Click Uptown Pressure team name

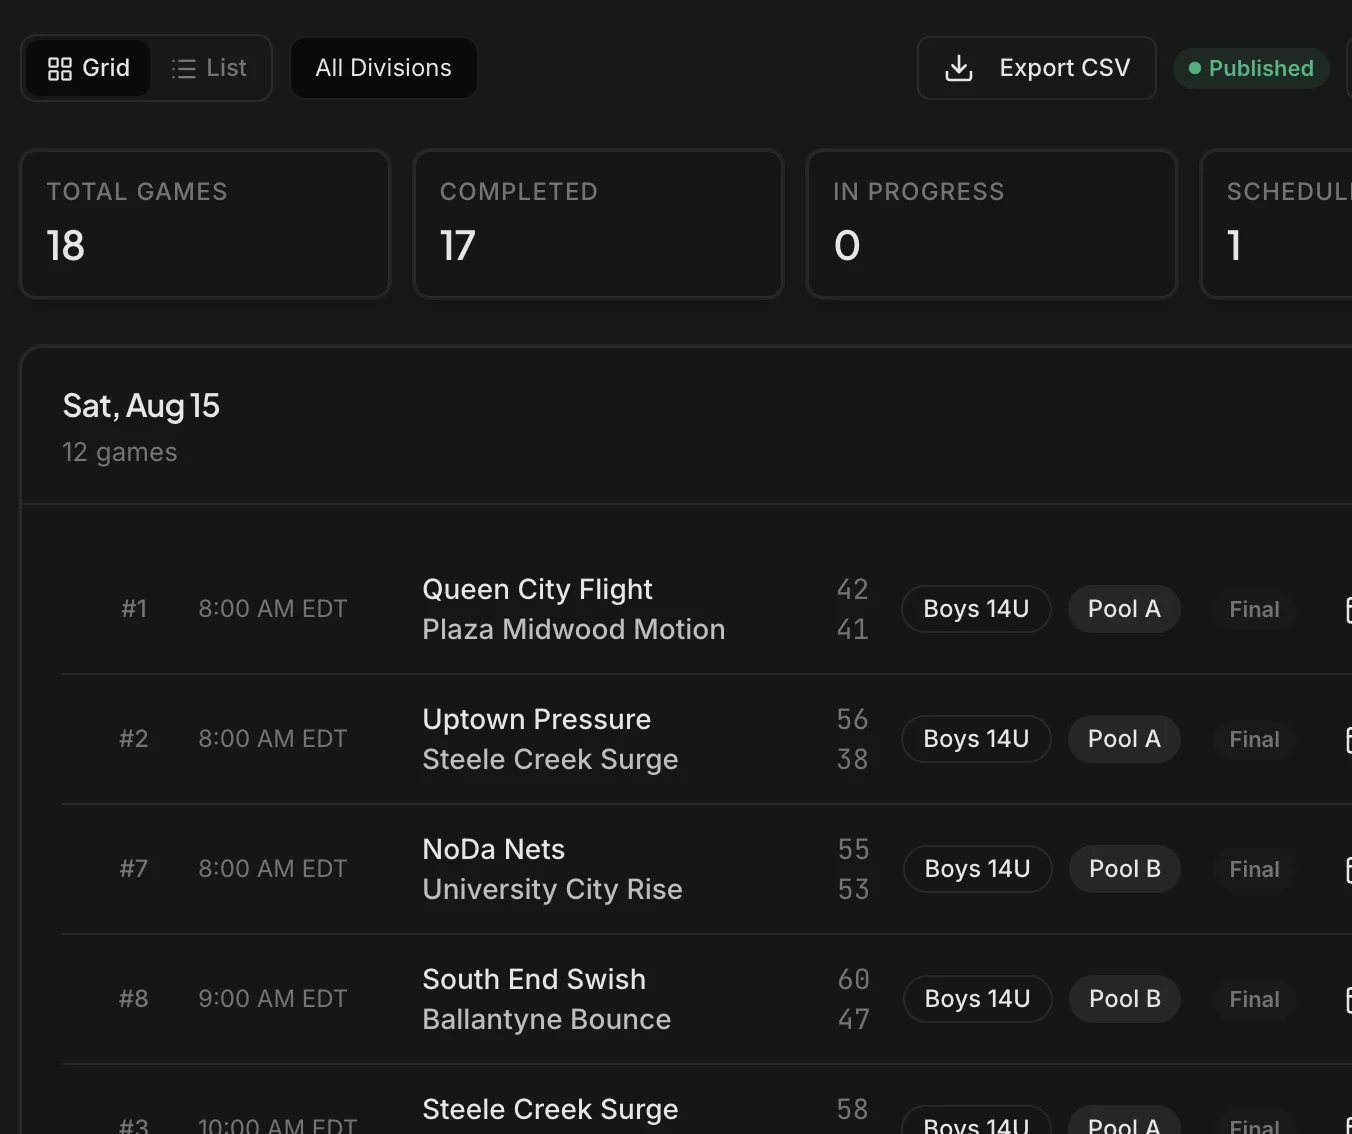tap(537, 719)
